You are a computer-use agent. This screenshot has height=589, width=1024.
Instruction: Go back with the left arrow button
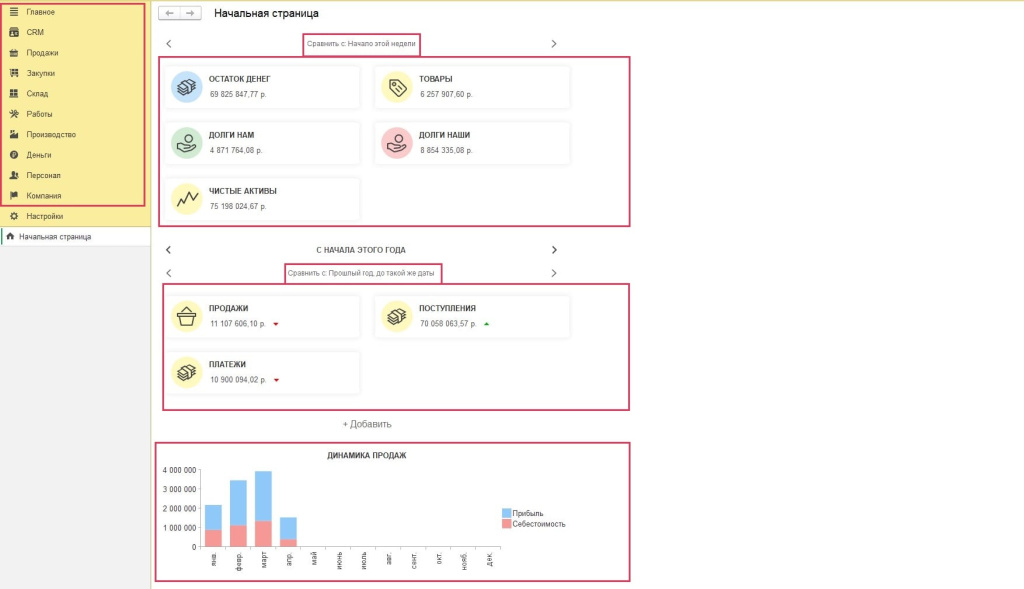tap(169, 13)
